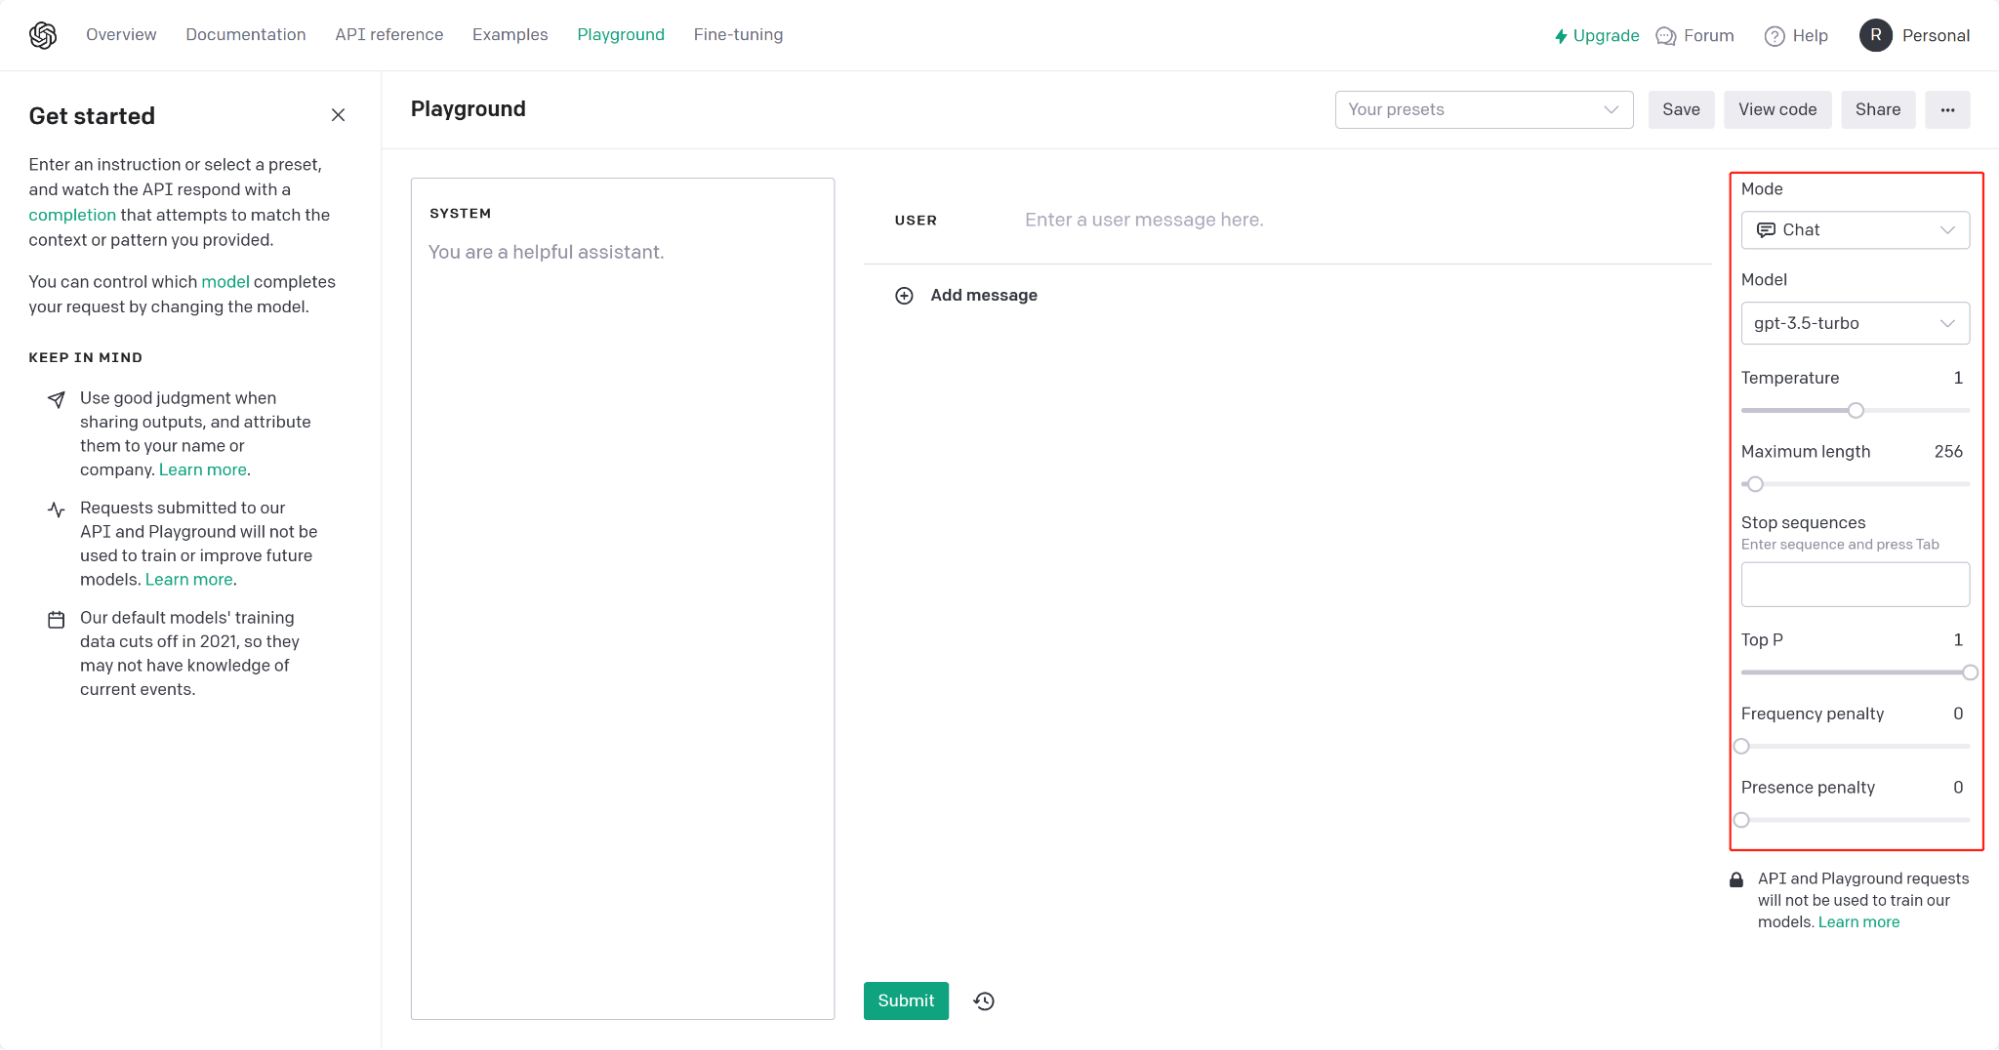Click the Save button

pyautogui.click(x=1681, y=110)
